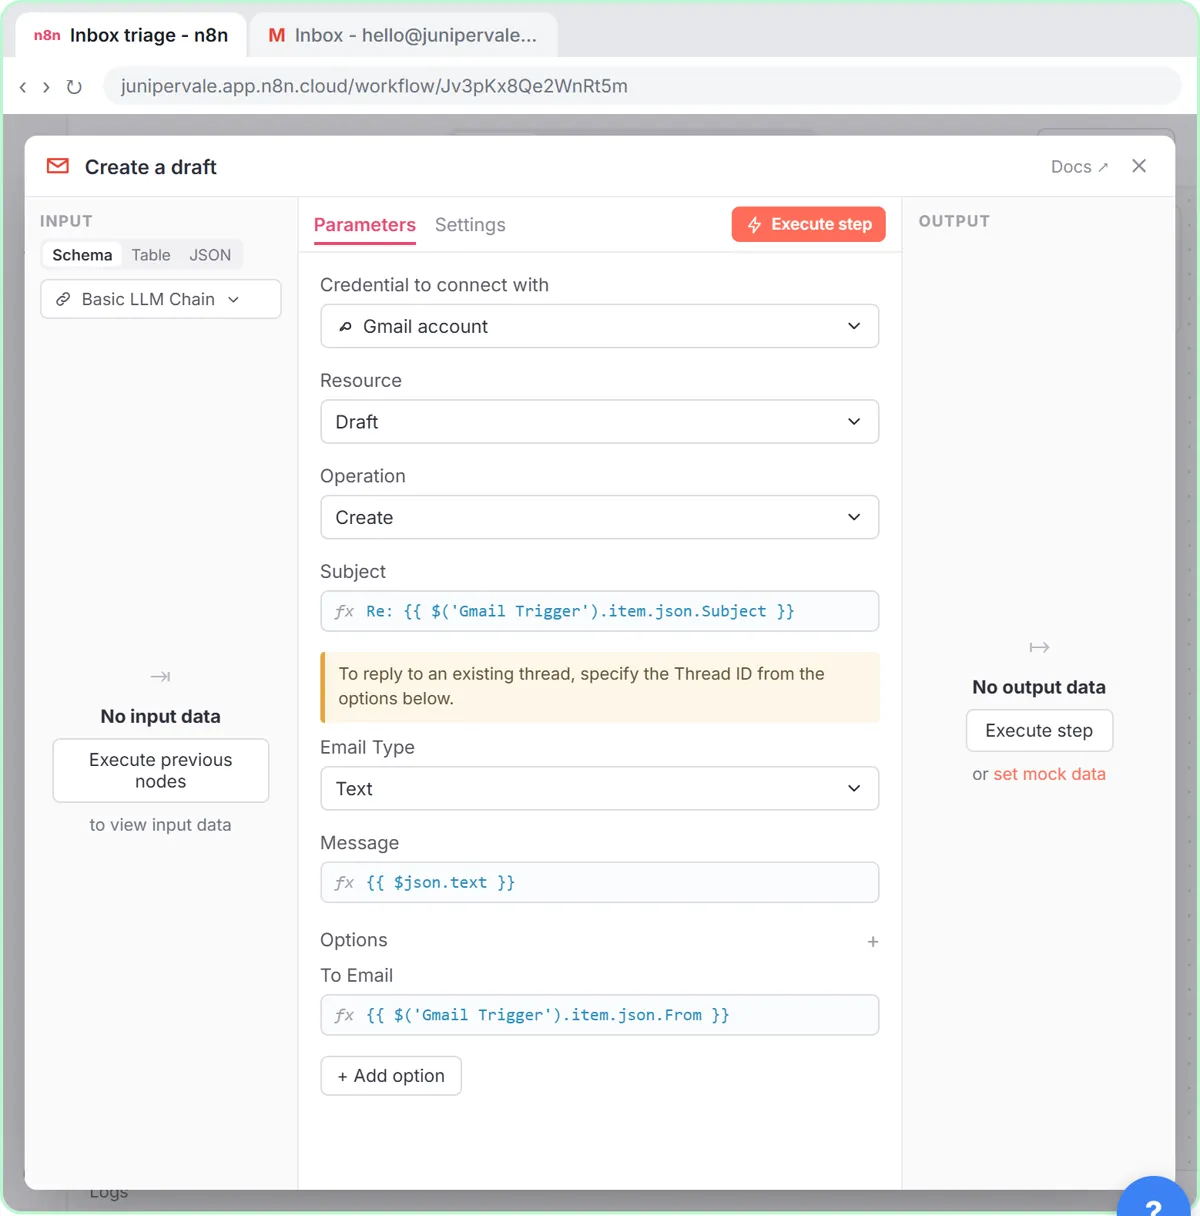Image resolution: width=1200 pixels, height=1216 pixels.
Task: Select the Parameters tab
Action: pos(365,225)
